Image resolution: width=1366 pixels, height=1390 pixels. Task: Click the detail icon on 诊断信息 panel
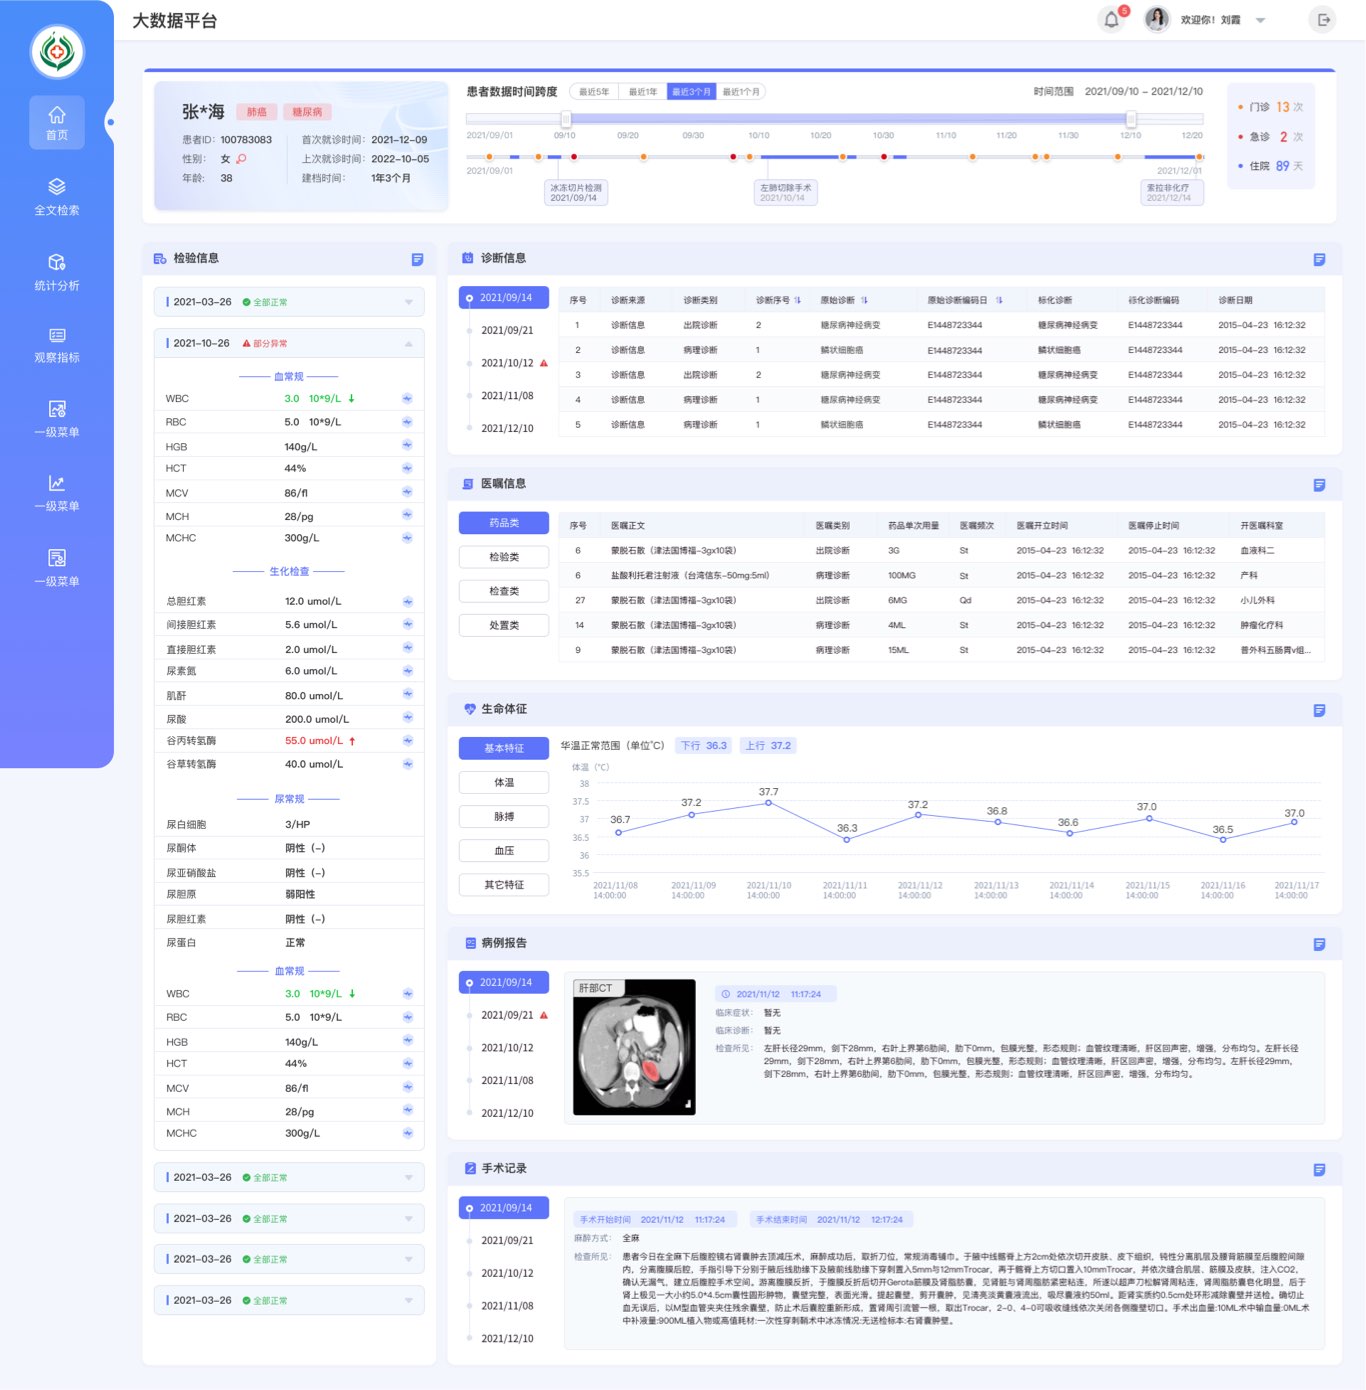point(1319,259)
